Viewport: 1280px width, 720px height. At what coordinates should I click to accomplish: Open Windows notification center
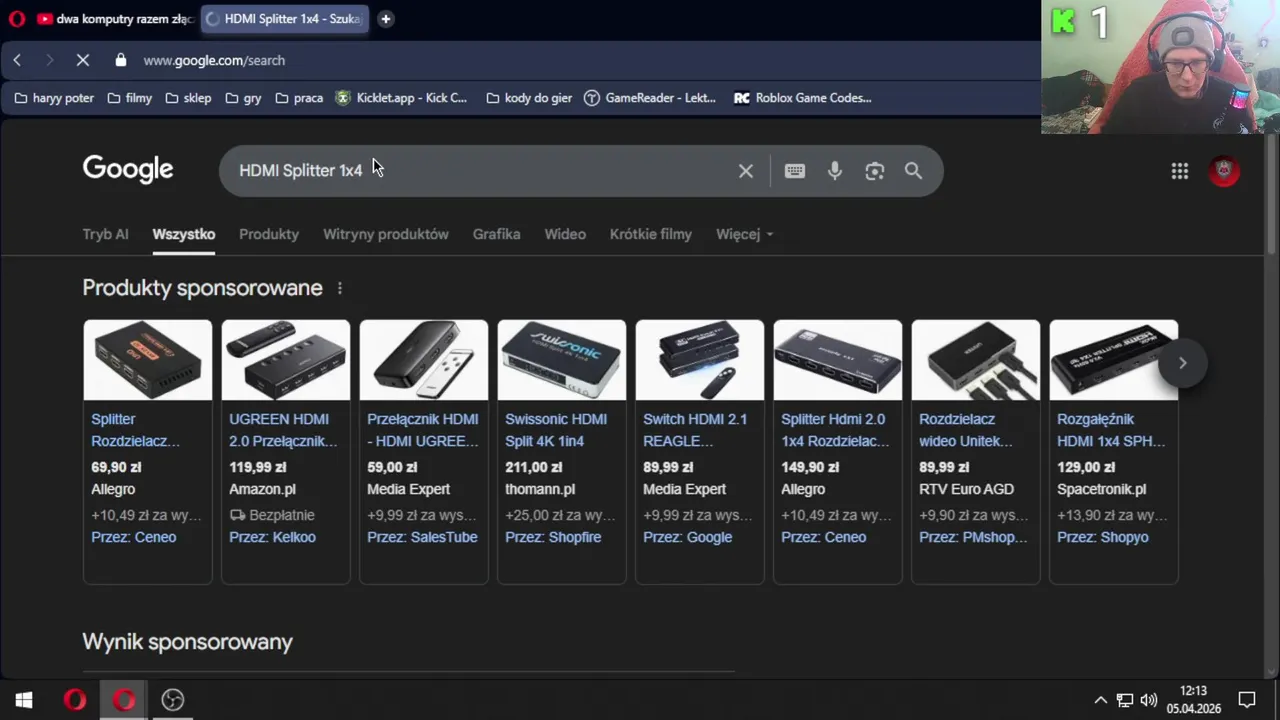click(x=1247, y=700)
